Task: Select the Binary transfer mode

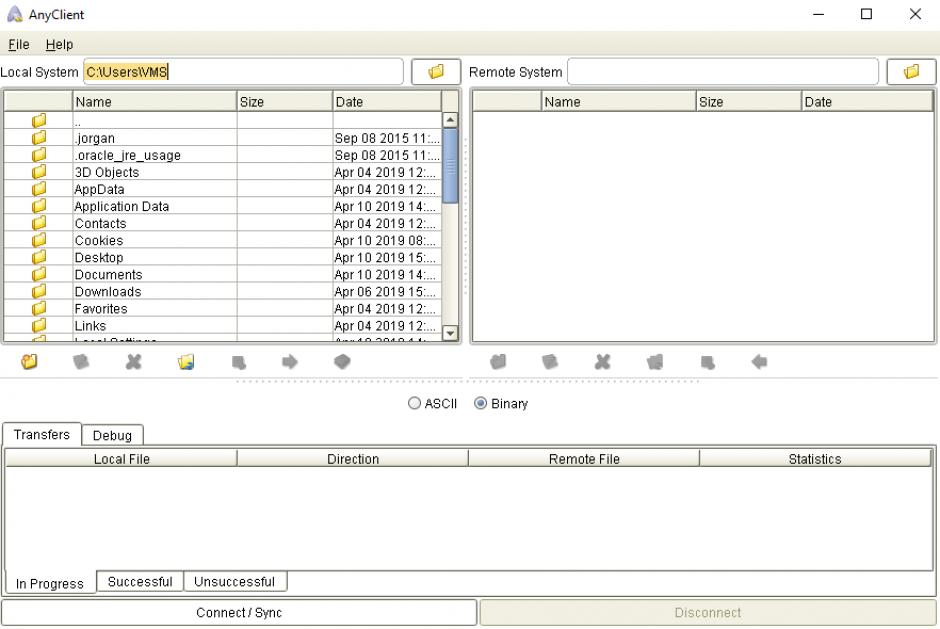Action: 501,404
